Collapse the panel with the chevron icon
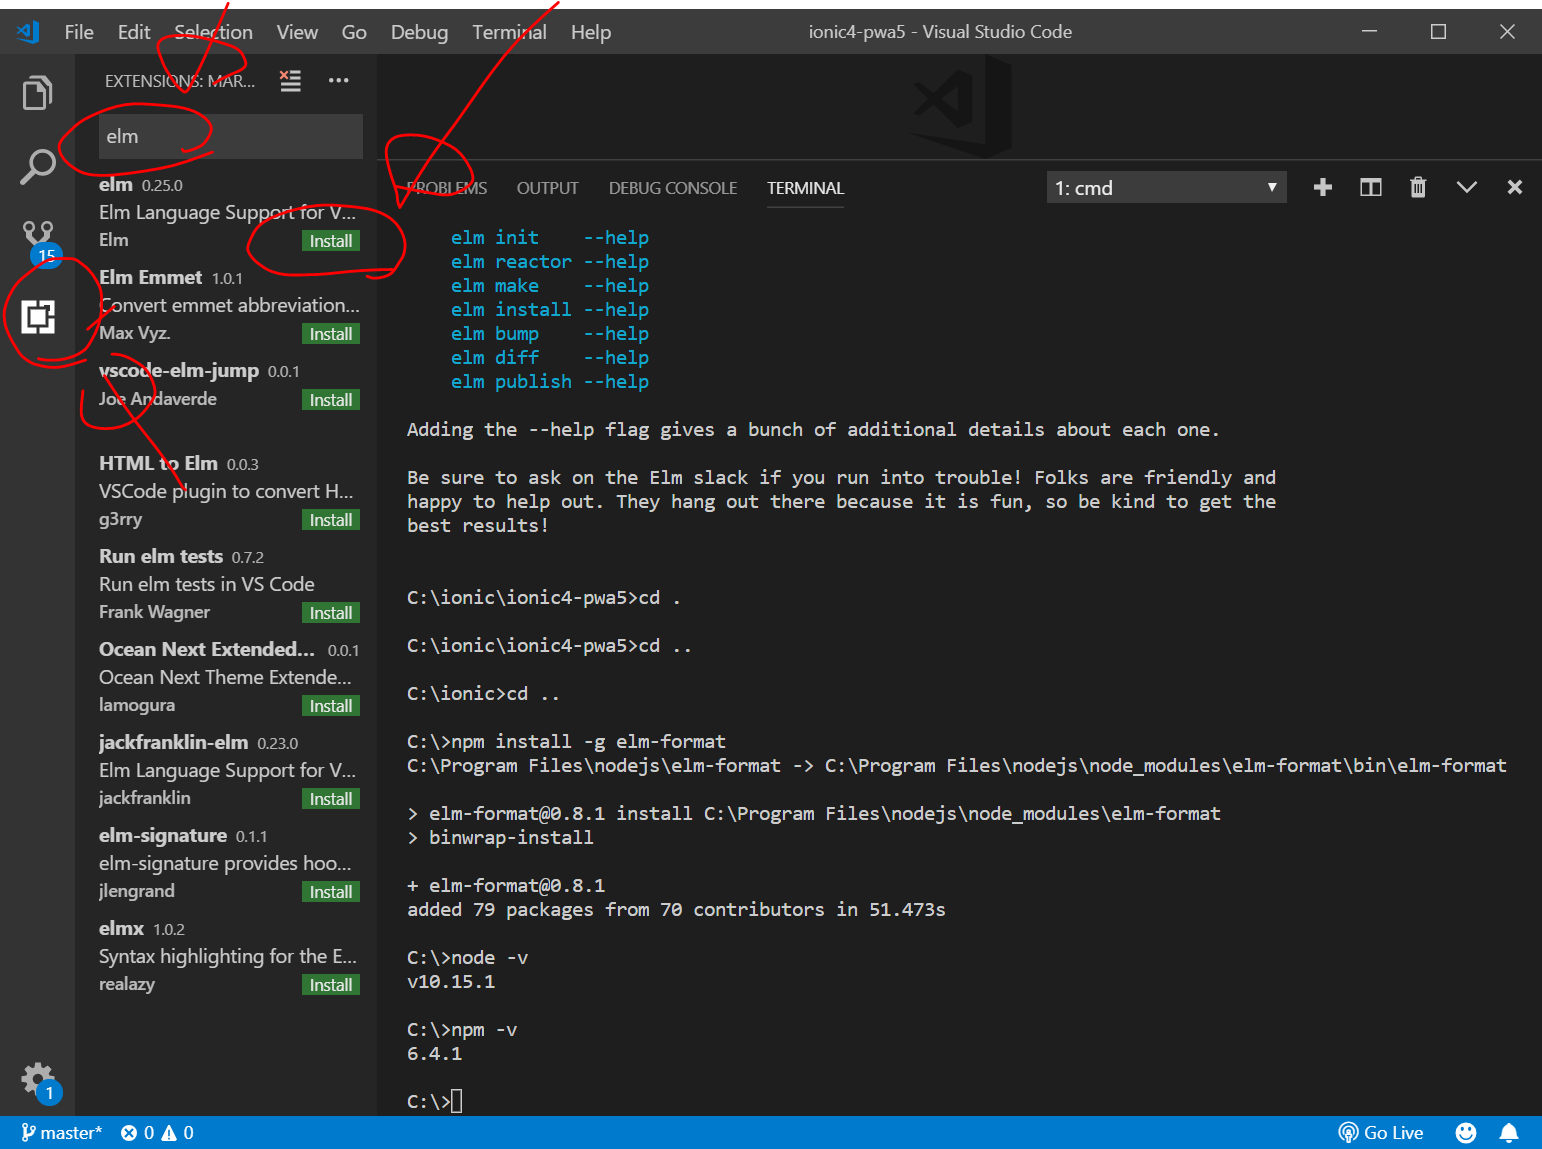The image size is (1542, 1149). 1466,188
